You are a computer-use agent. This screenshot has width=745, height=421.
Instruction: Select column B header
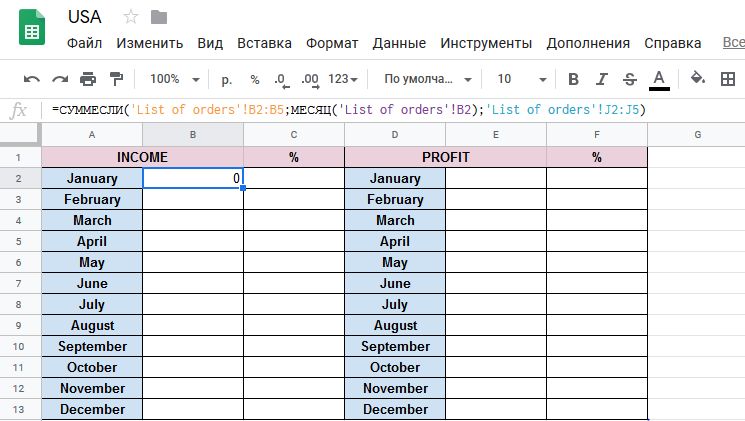(193, 135)
